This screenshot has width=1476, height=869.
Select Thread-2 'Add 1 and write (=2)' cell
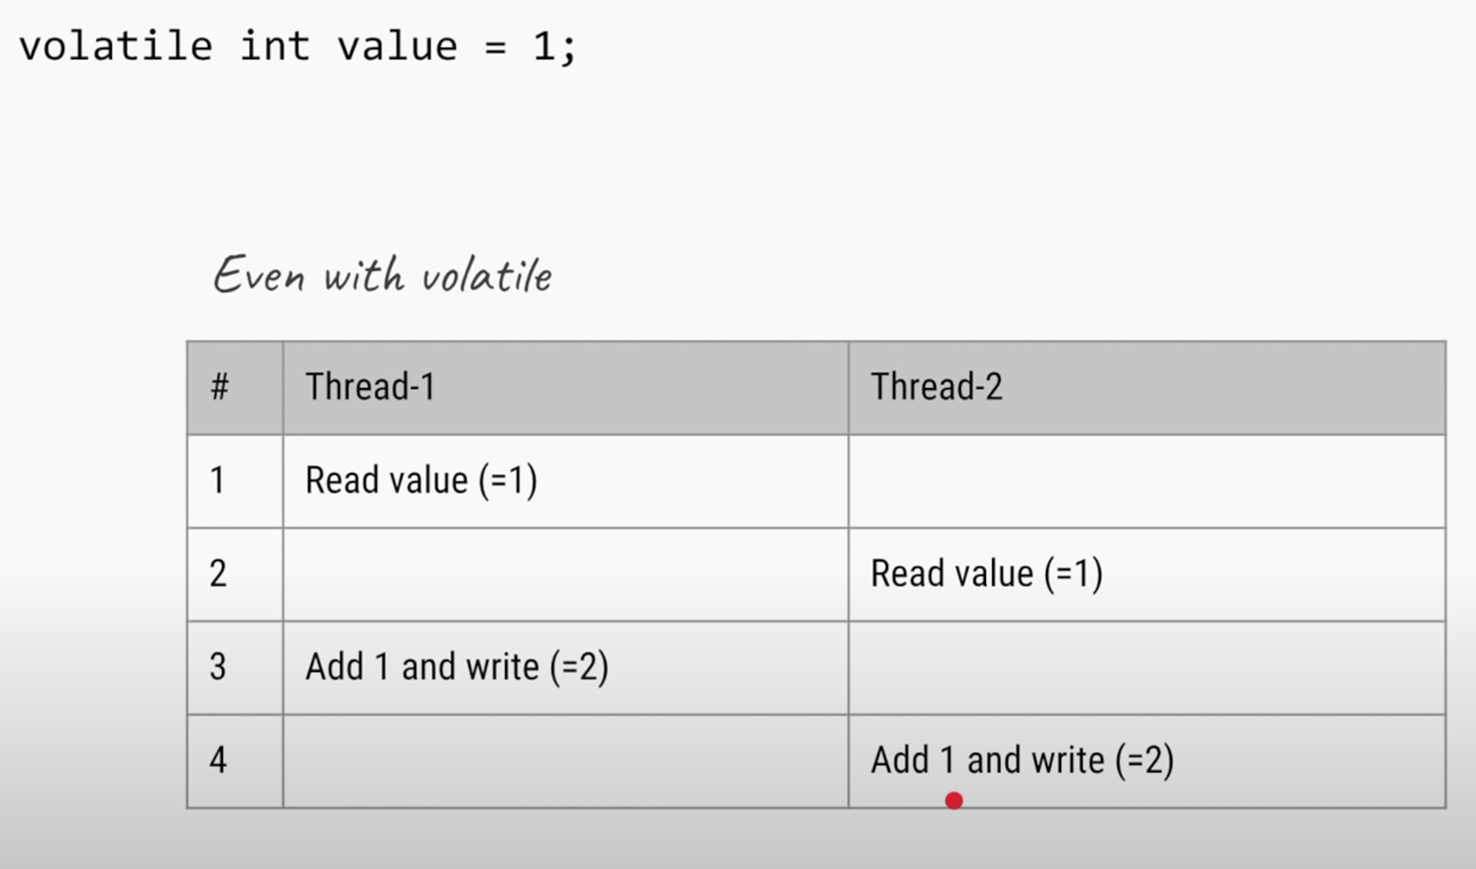click(1147, 761)
